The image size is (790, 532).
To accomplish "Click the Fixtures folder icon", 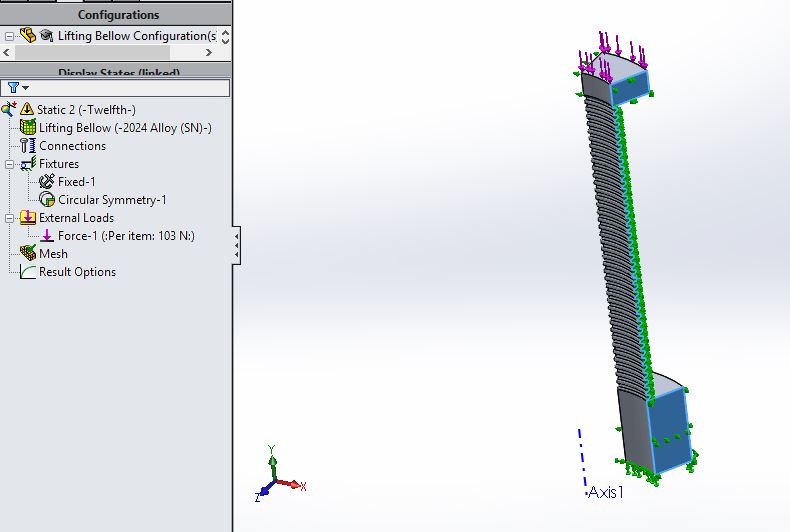I will pos(28,164).
